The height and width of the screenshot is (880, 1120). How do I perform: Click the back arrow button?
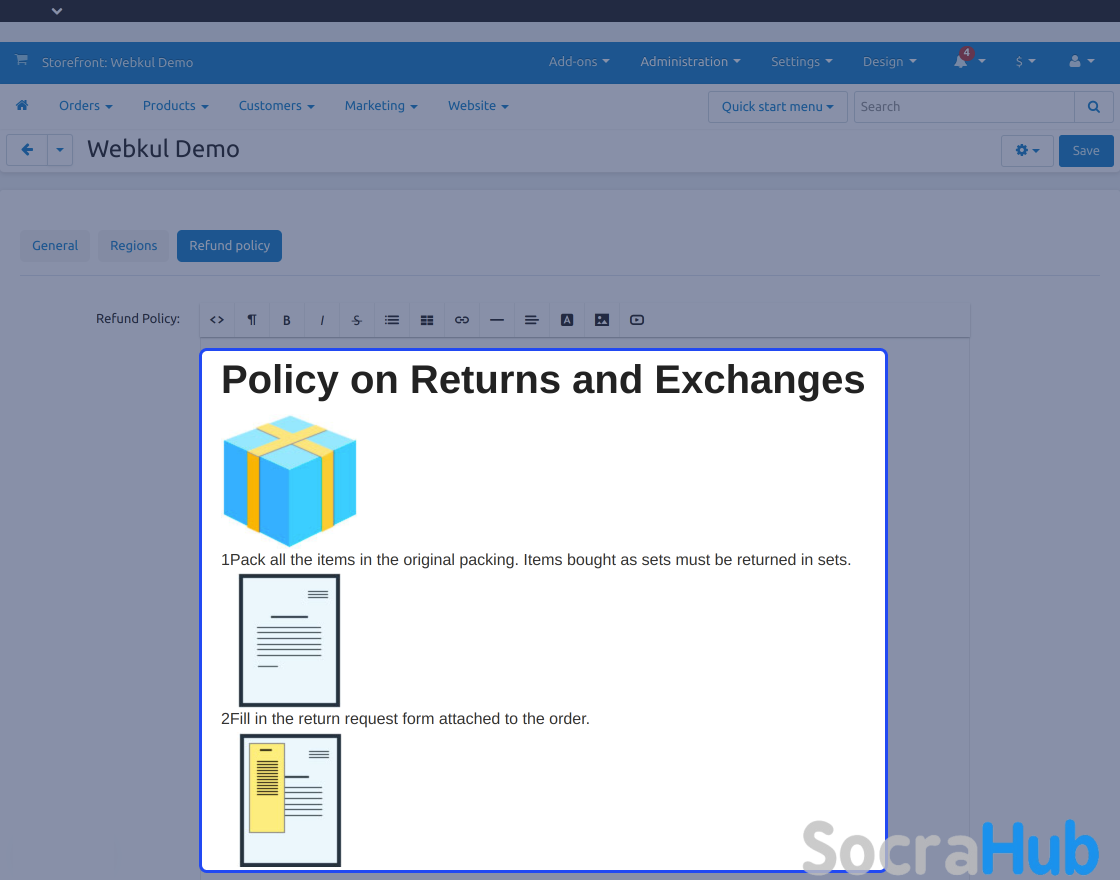27,150
